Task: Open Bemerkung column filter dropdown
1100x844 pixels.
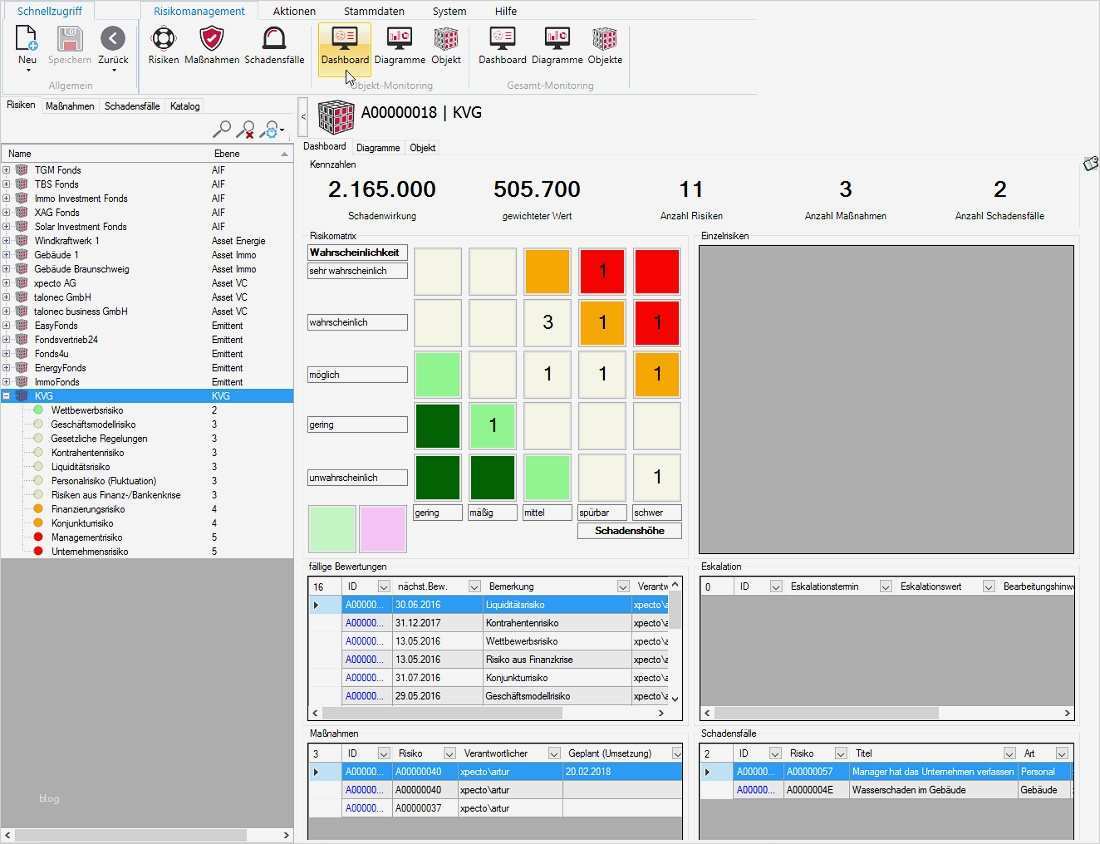Action: 623,587
